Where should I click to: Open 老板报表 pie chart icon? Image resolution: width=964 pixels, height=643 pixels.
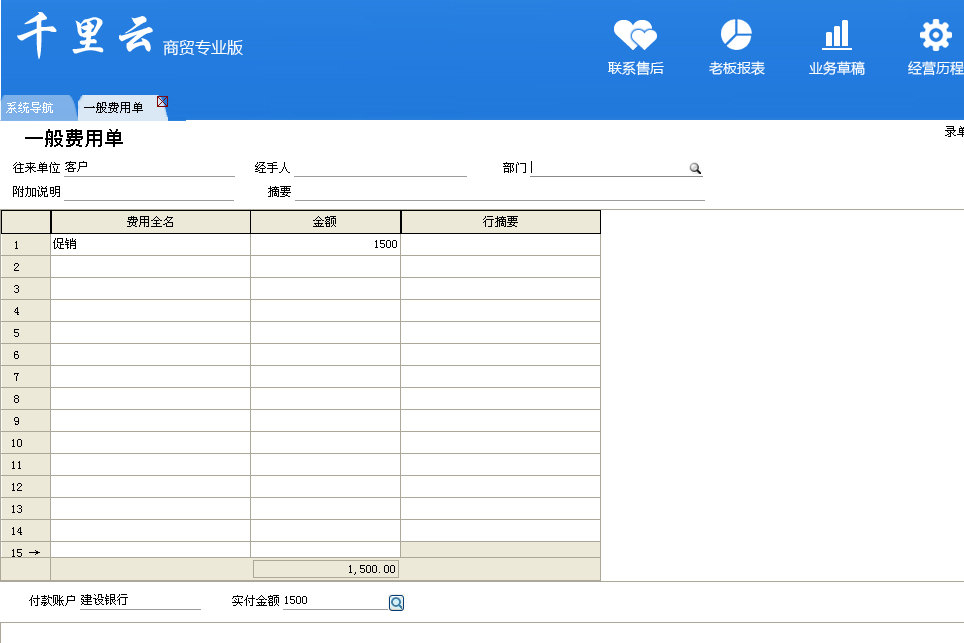pos(736,36)
